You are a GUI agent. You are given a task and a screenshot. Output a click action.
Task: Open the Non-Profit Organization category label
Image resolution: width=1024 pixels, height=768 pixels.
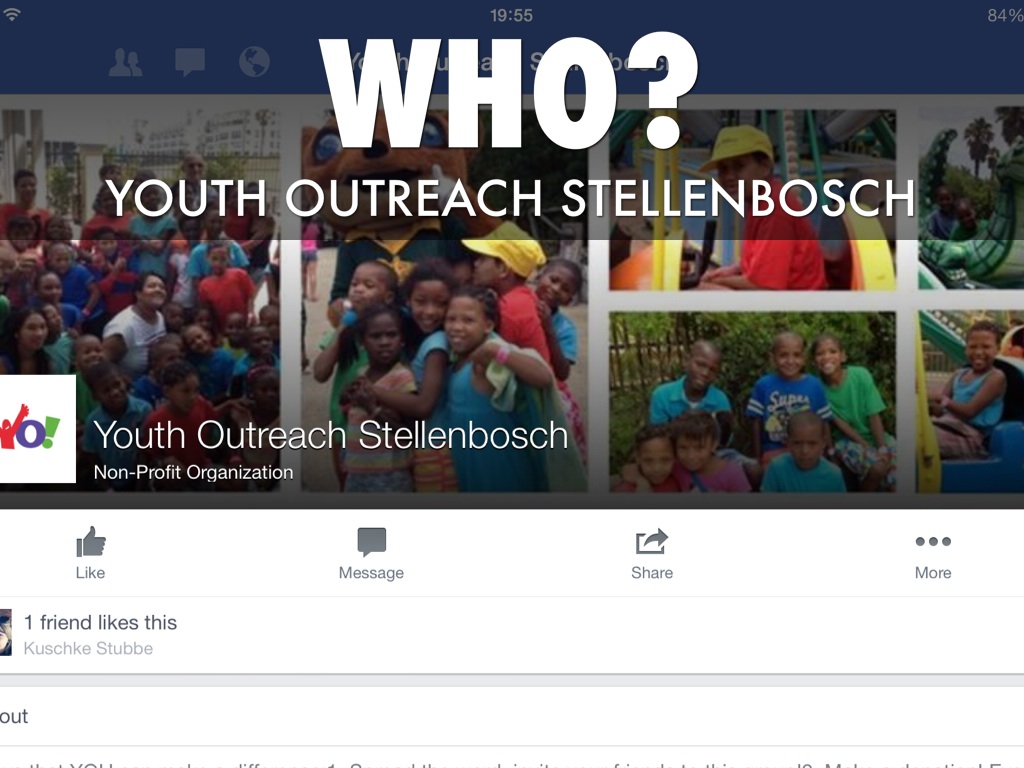193,472
